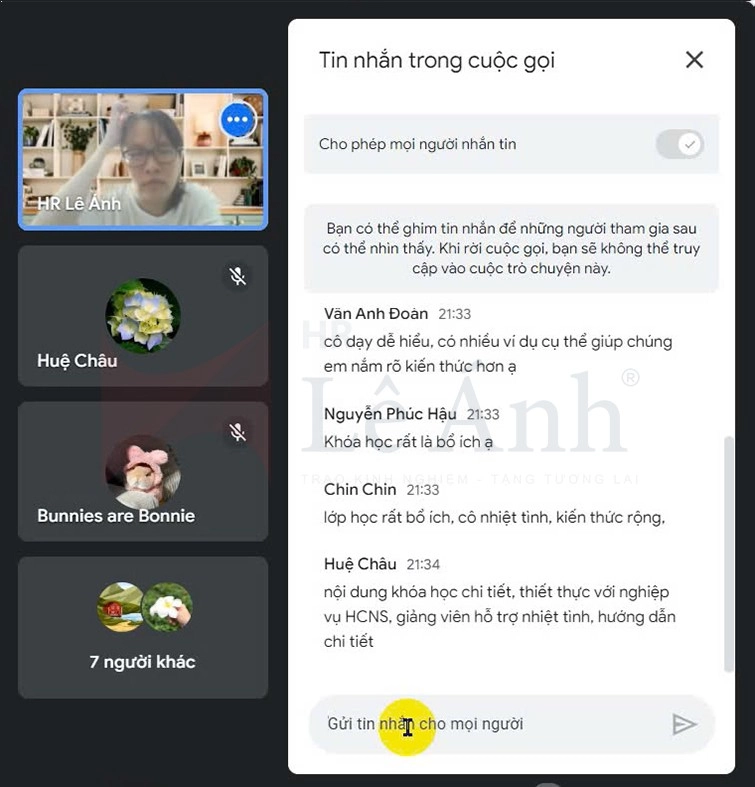Click the chat panel vertical scrollbar
Viewport: 755px width, 787px height.
tap(728, 554)
